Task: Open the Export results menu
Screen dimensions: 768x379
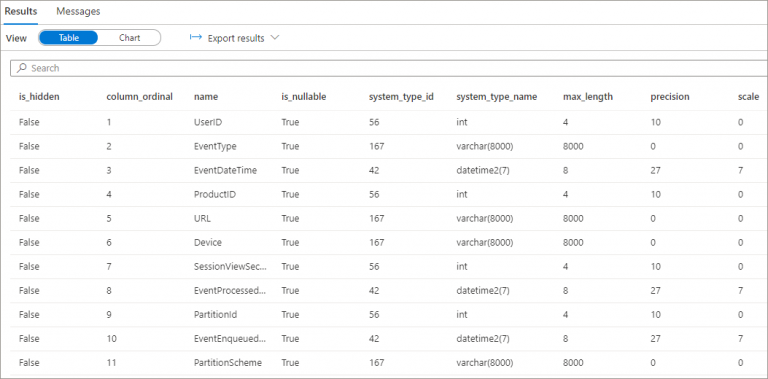Action: [235, 38]
